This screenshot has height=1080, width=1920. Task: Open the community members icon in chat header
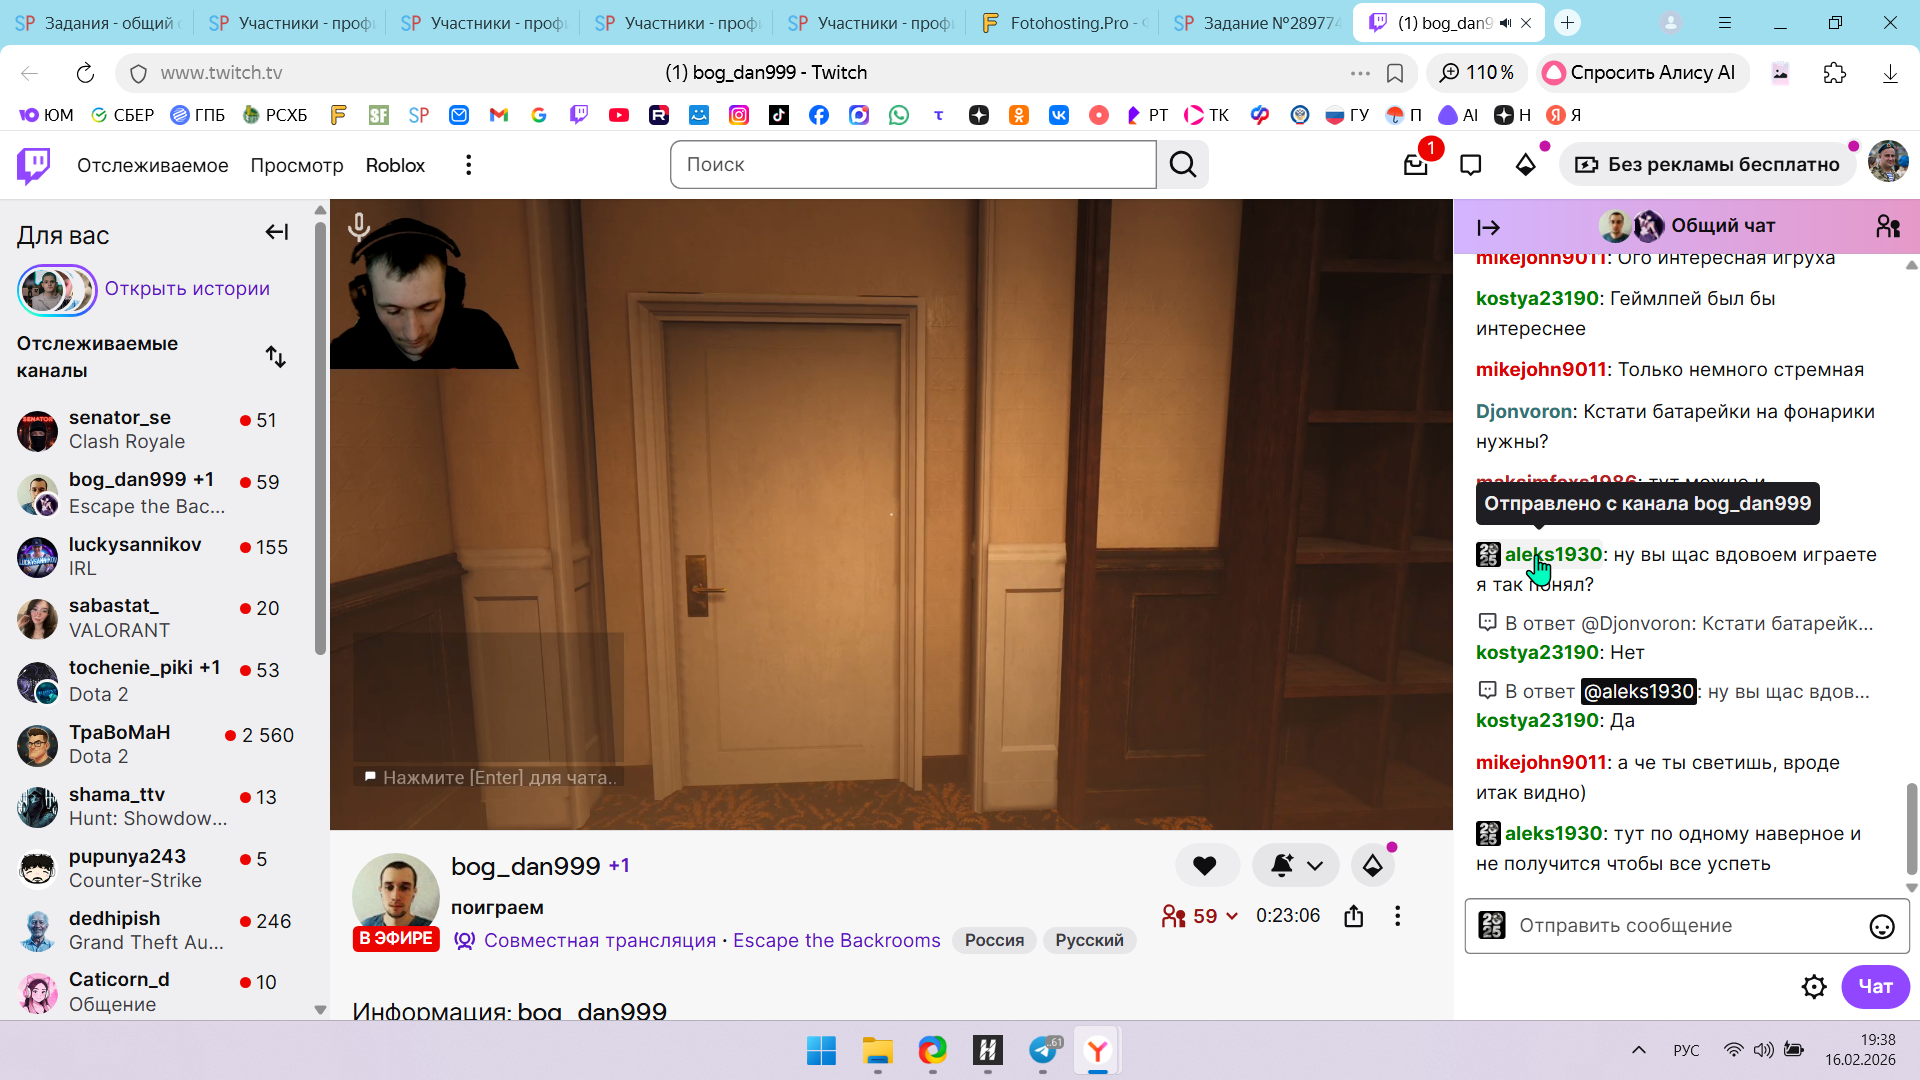(1887, 227)
